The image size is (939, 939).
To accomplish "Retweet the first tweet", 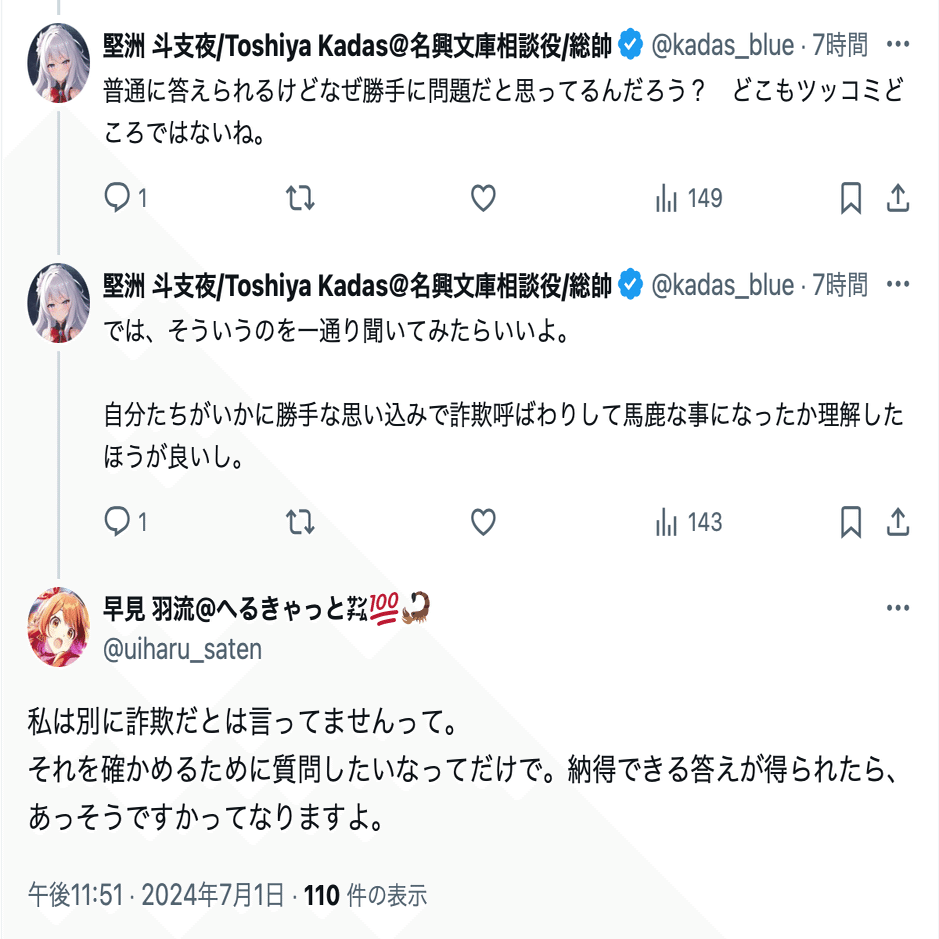I will click(300, 199).
